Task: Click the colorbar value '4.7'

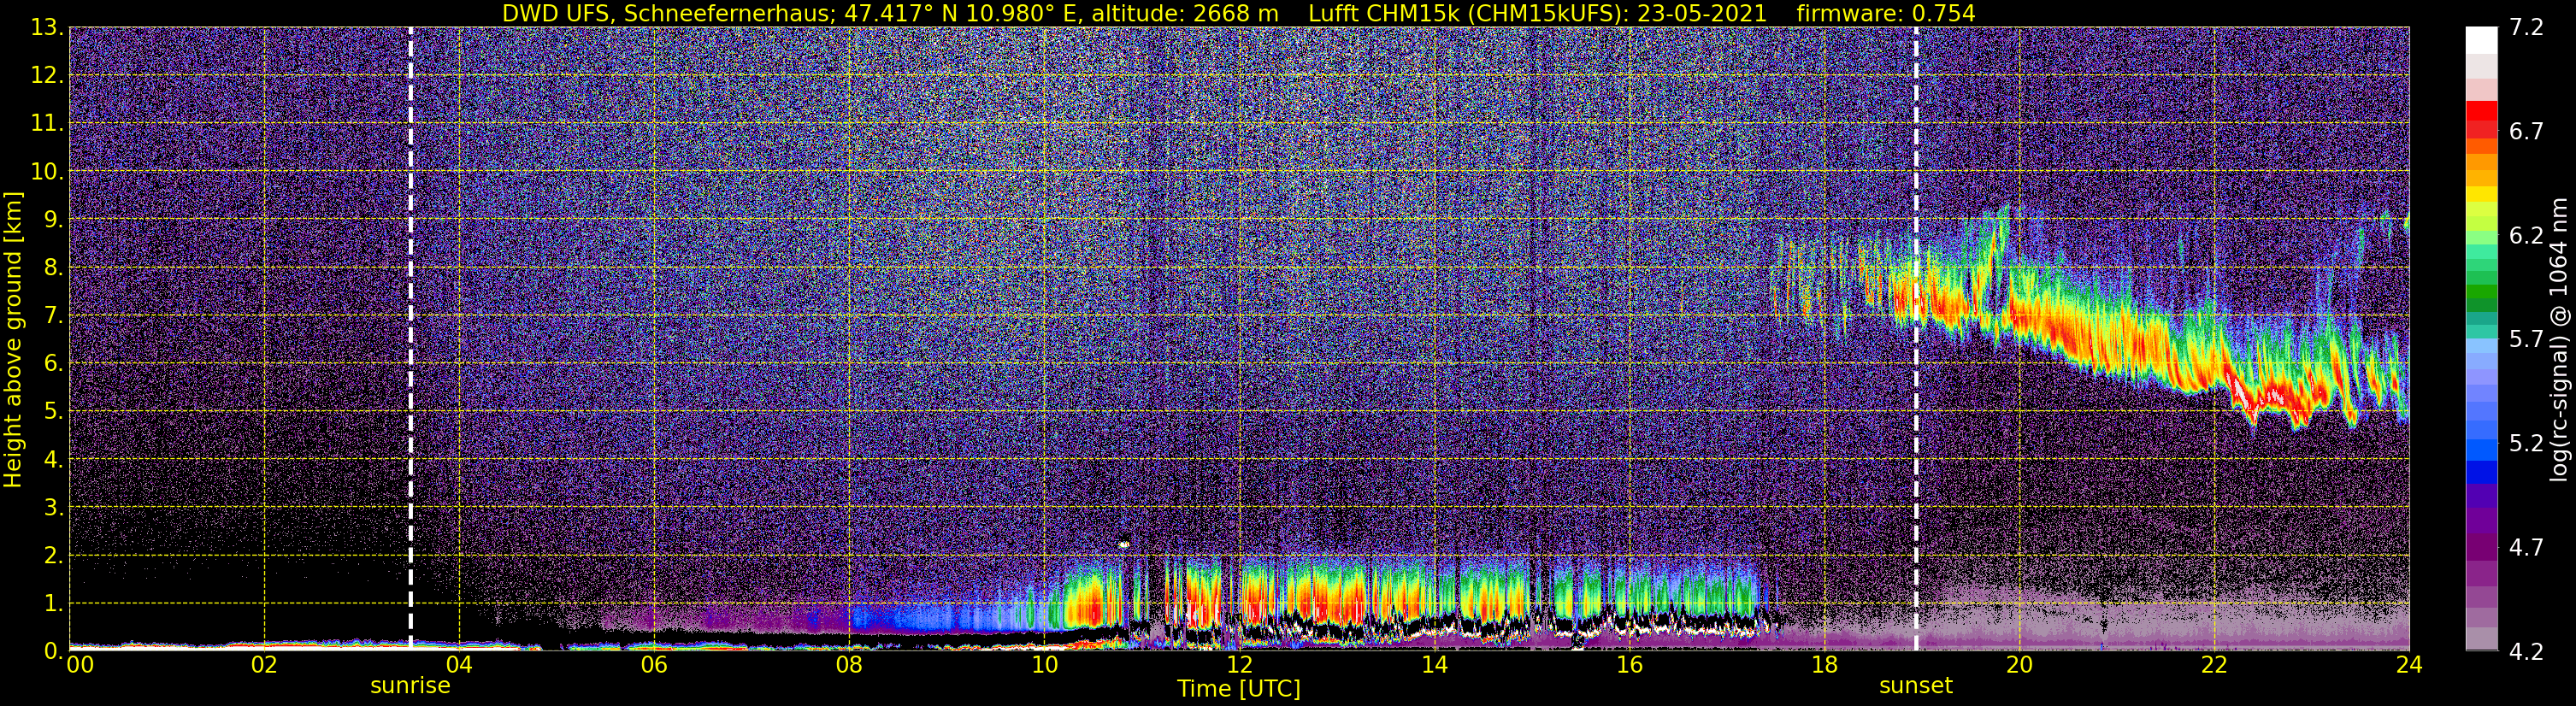Action: click(x=2526, y=548)
